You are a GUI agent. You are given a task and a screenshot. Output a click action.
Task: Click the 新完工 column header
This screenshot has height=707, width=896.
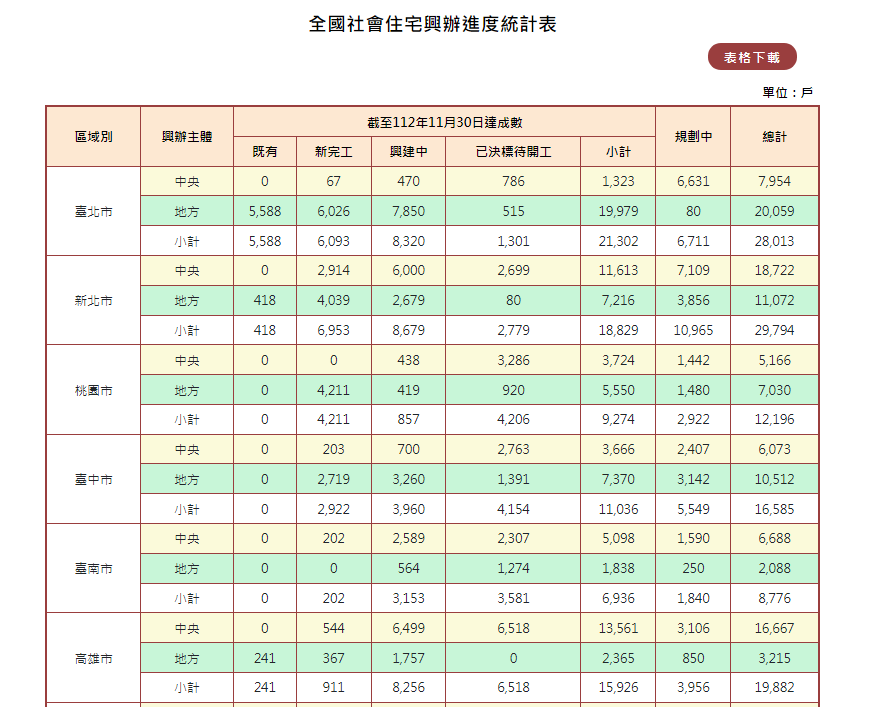tap(334, 152)
